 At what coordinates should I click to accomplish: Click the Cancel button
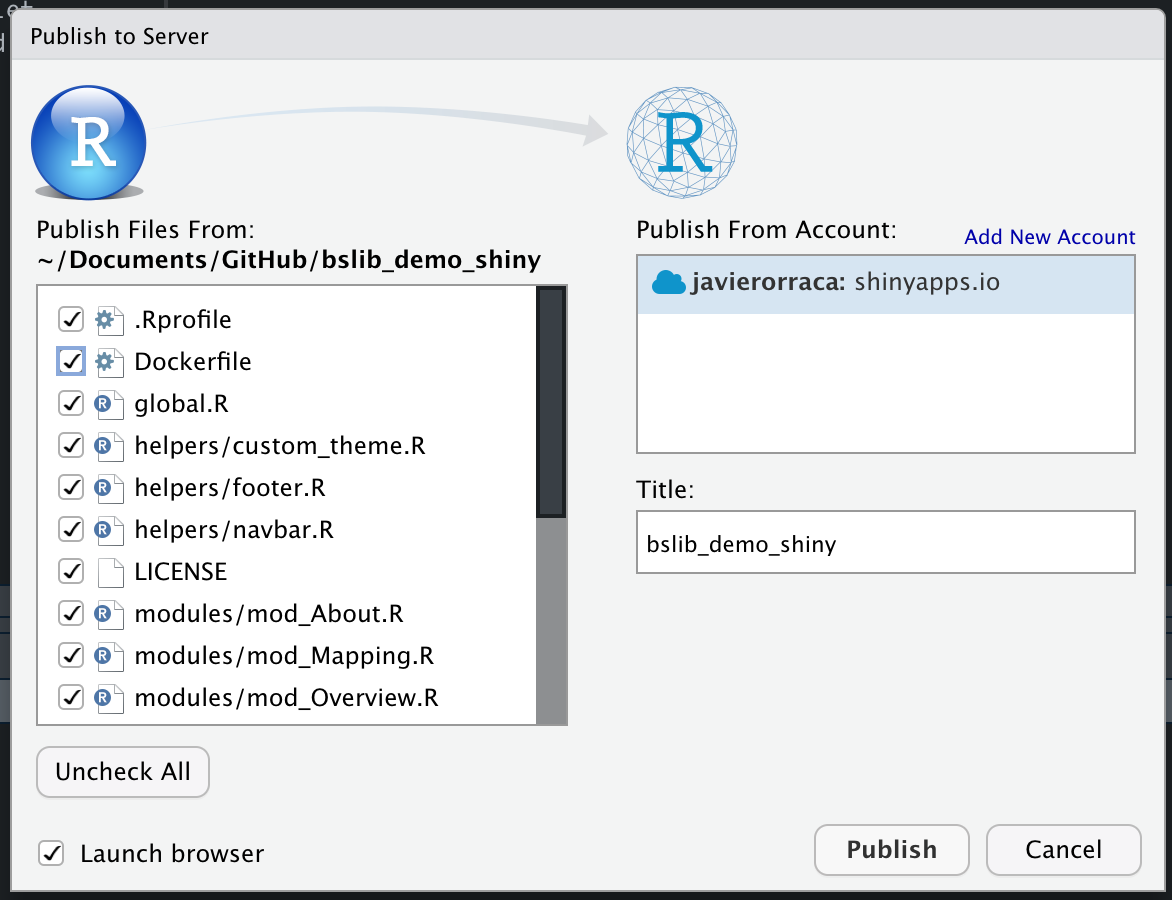(1064, 850)
